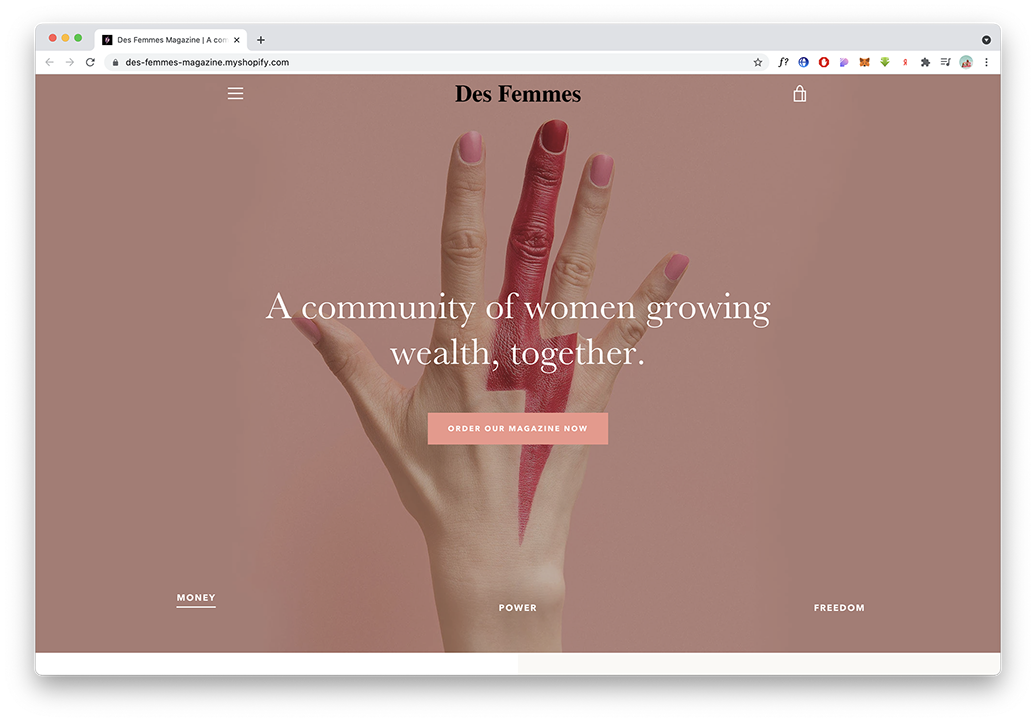Switch to the Freedom slide
Image resolution: width=1036 pixels, height=722 pixels.
[x=839, y=608]
